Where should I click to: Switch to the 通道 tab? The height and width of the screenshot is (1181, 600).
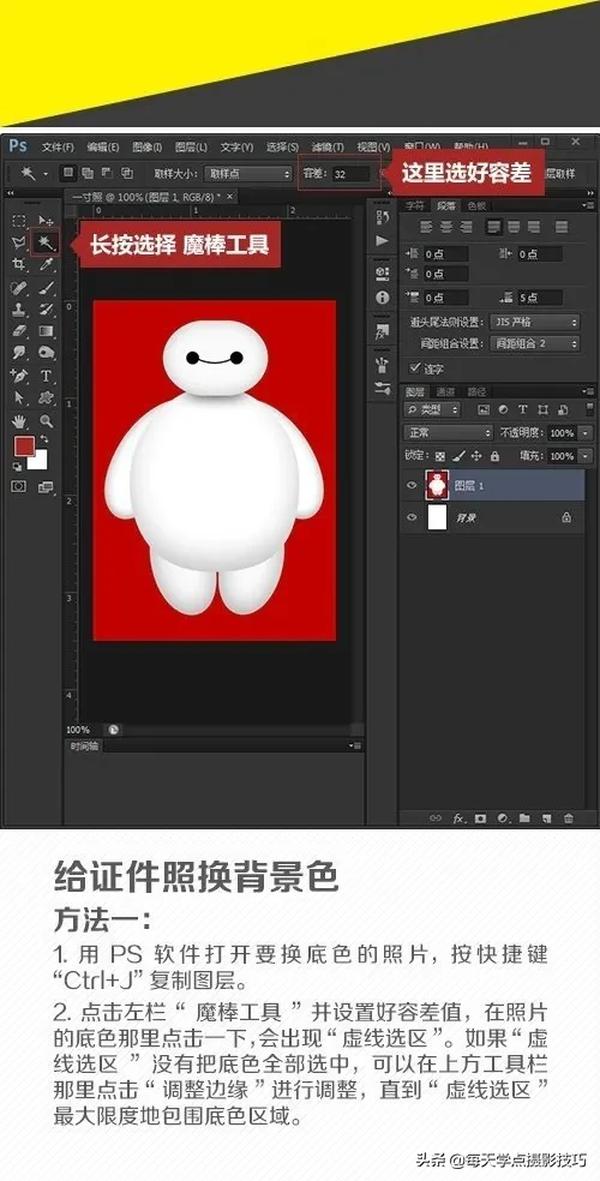(x=446, y=392)
